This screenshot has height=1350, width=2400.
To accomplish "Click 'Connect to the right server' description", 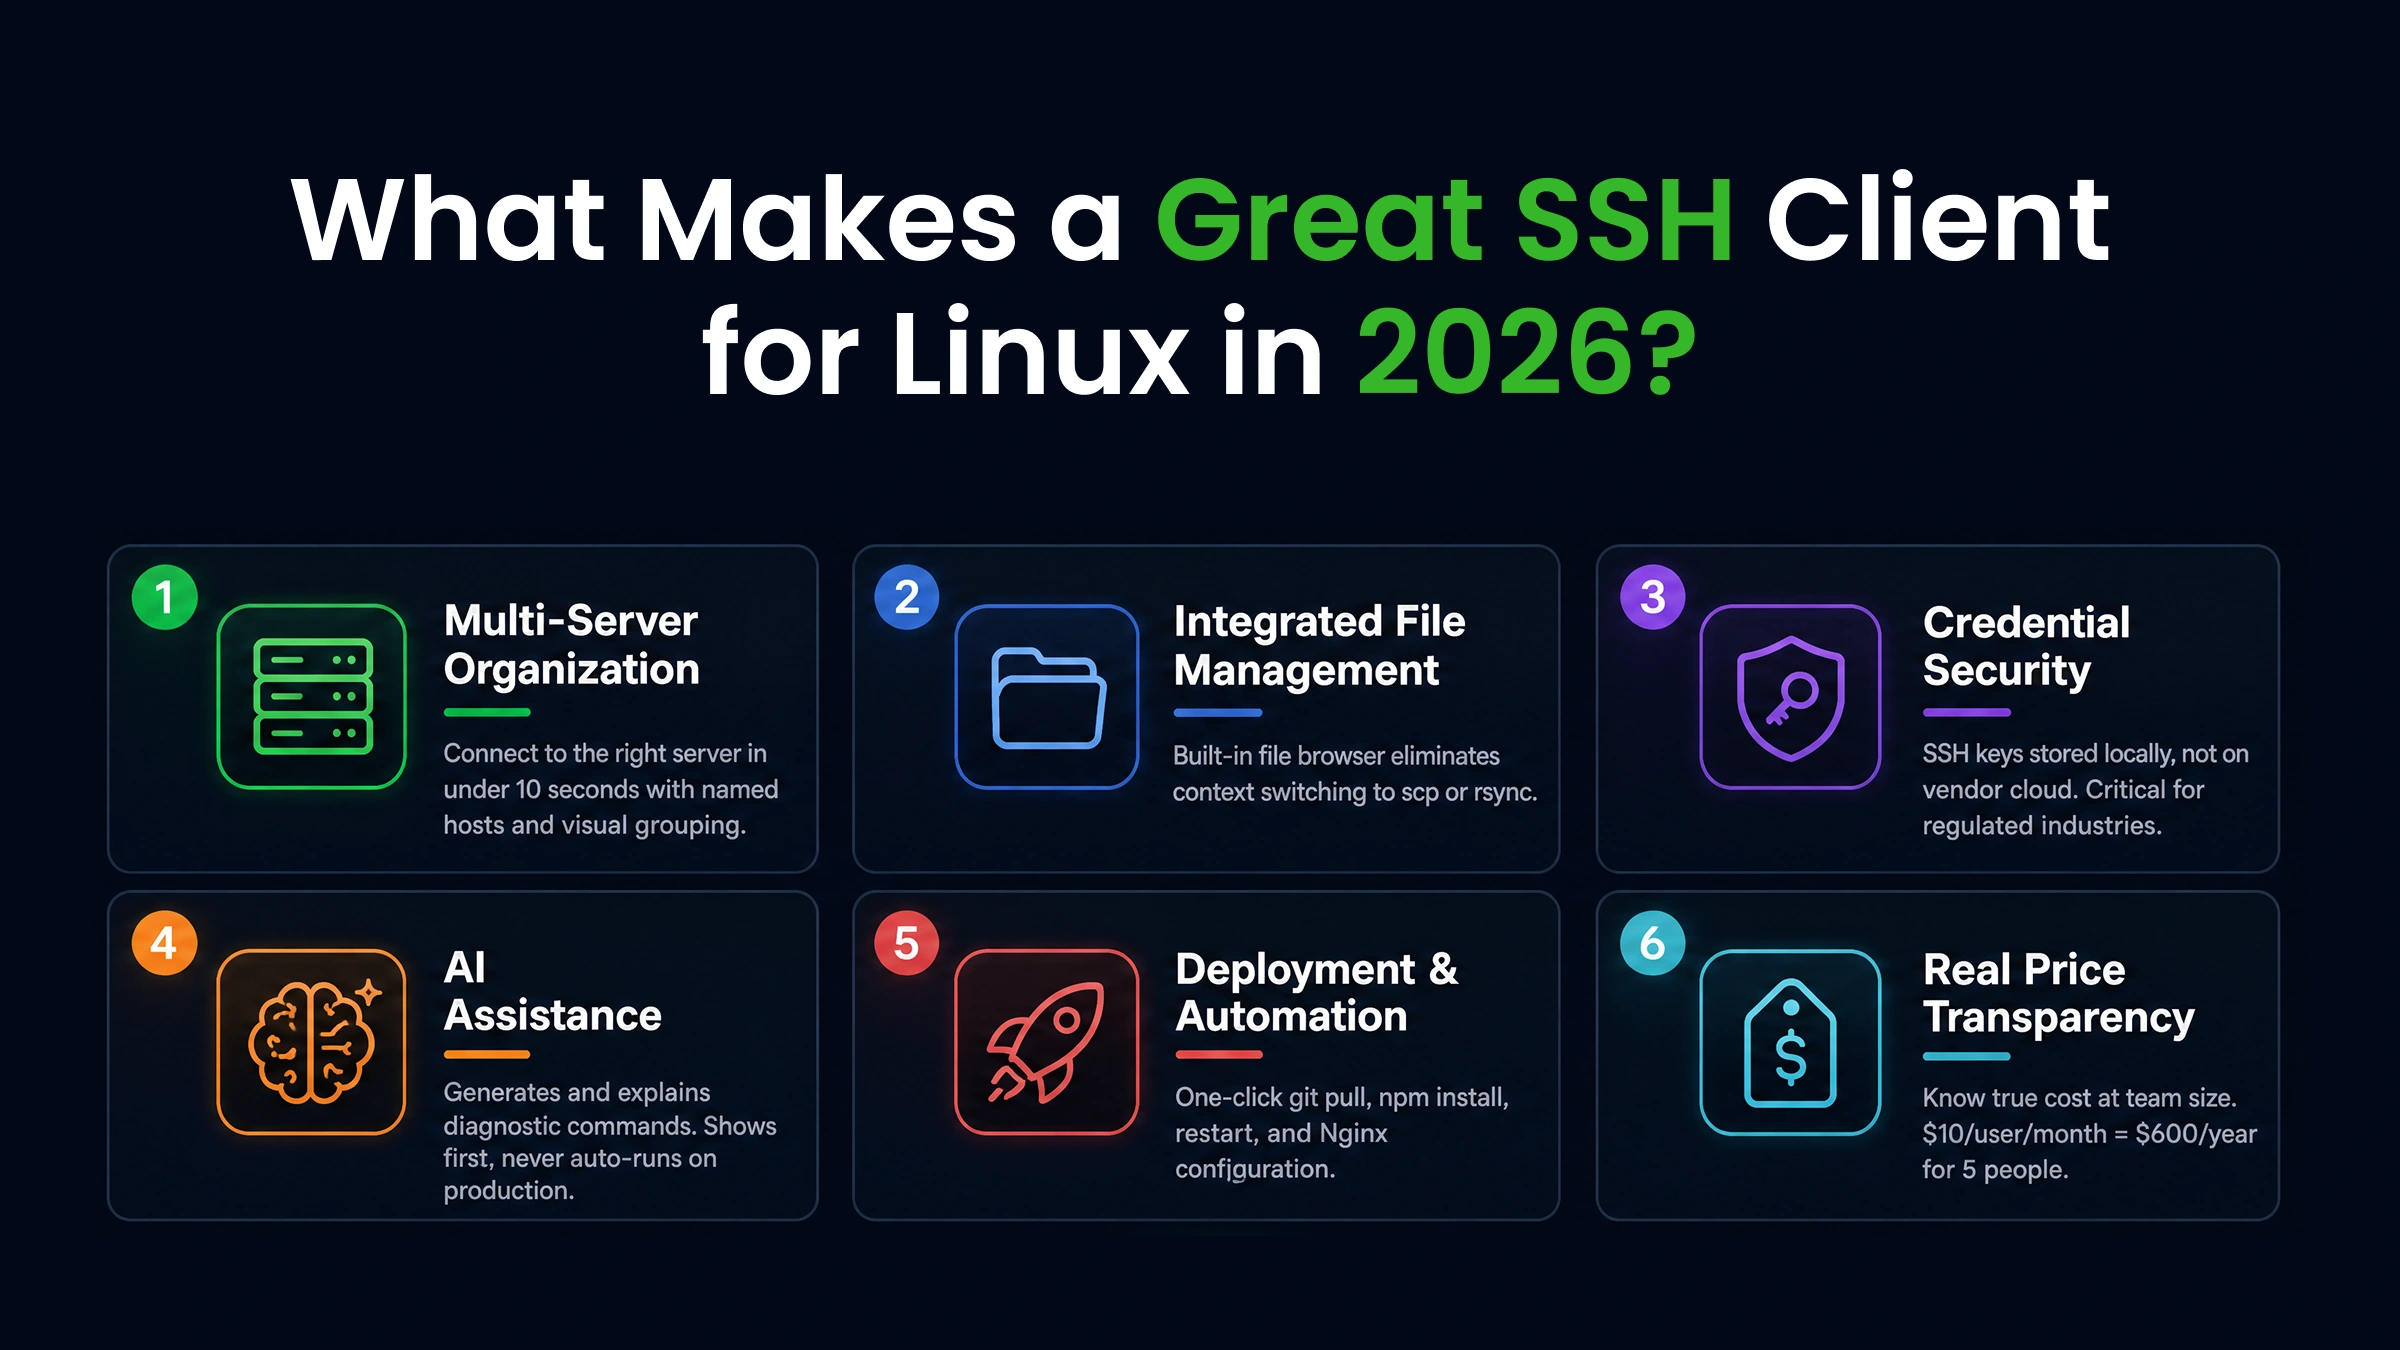I will pyautogui.click(x=611, y=789).
